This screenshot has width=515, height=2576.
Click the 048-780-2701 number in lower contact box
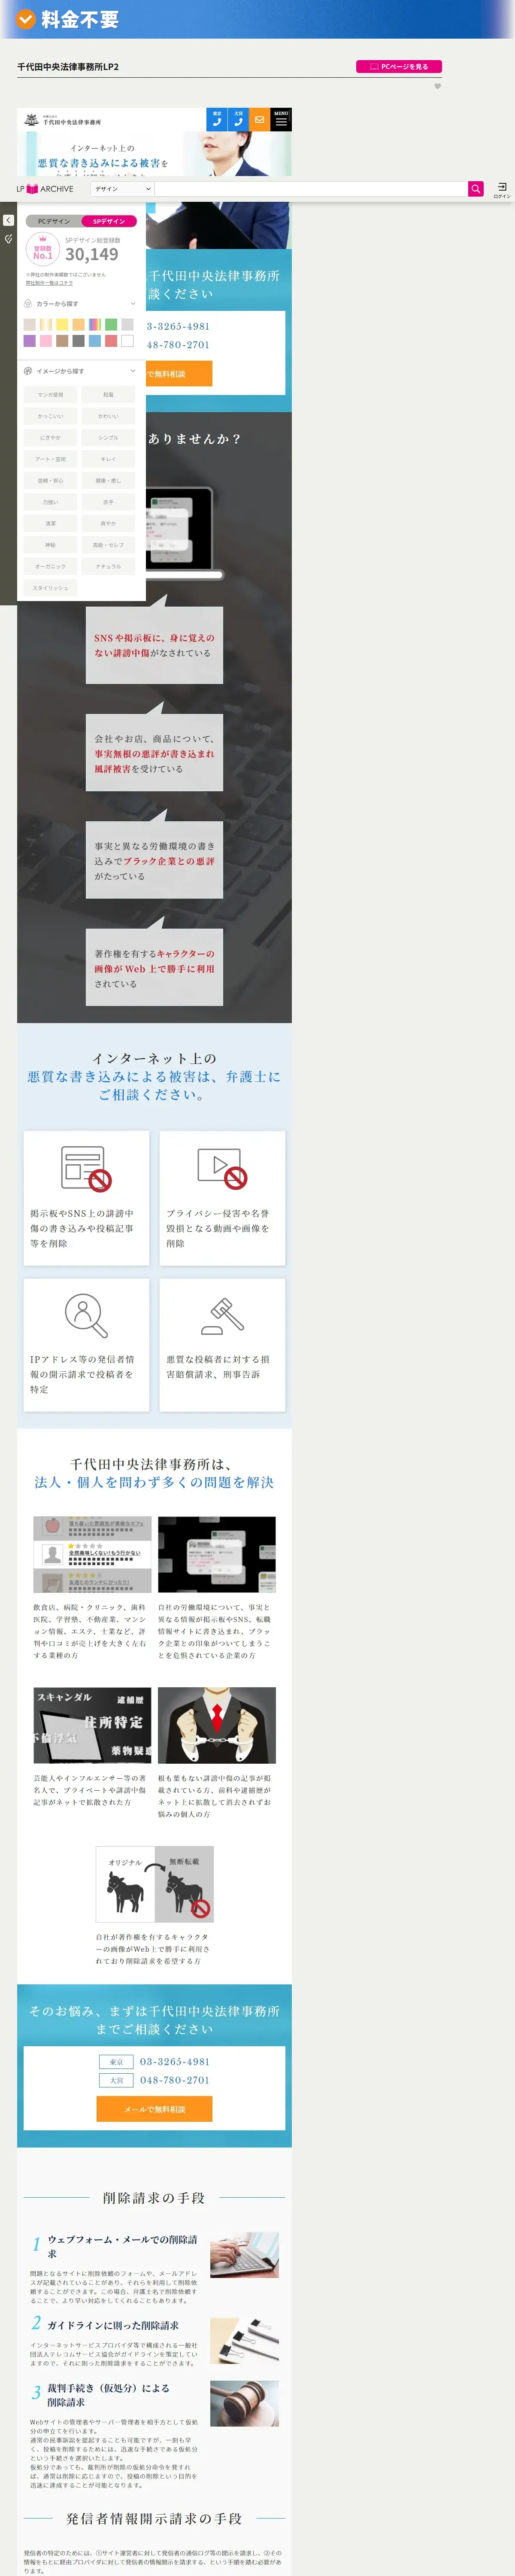(175, 2080)
